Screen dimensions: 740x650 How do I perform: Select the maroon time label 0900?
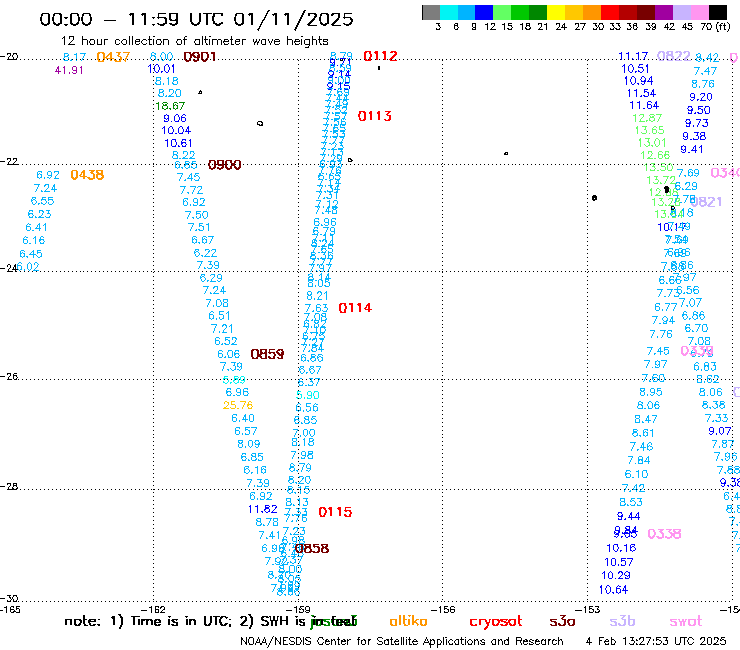(225, 165)
